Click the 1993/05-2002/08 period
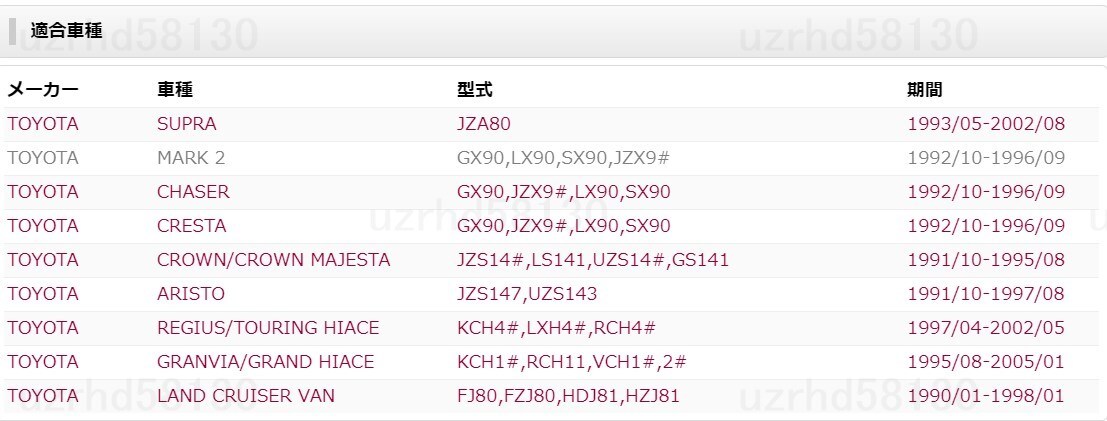 986,124
